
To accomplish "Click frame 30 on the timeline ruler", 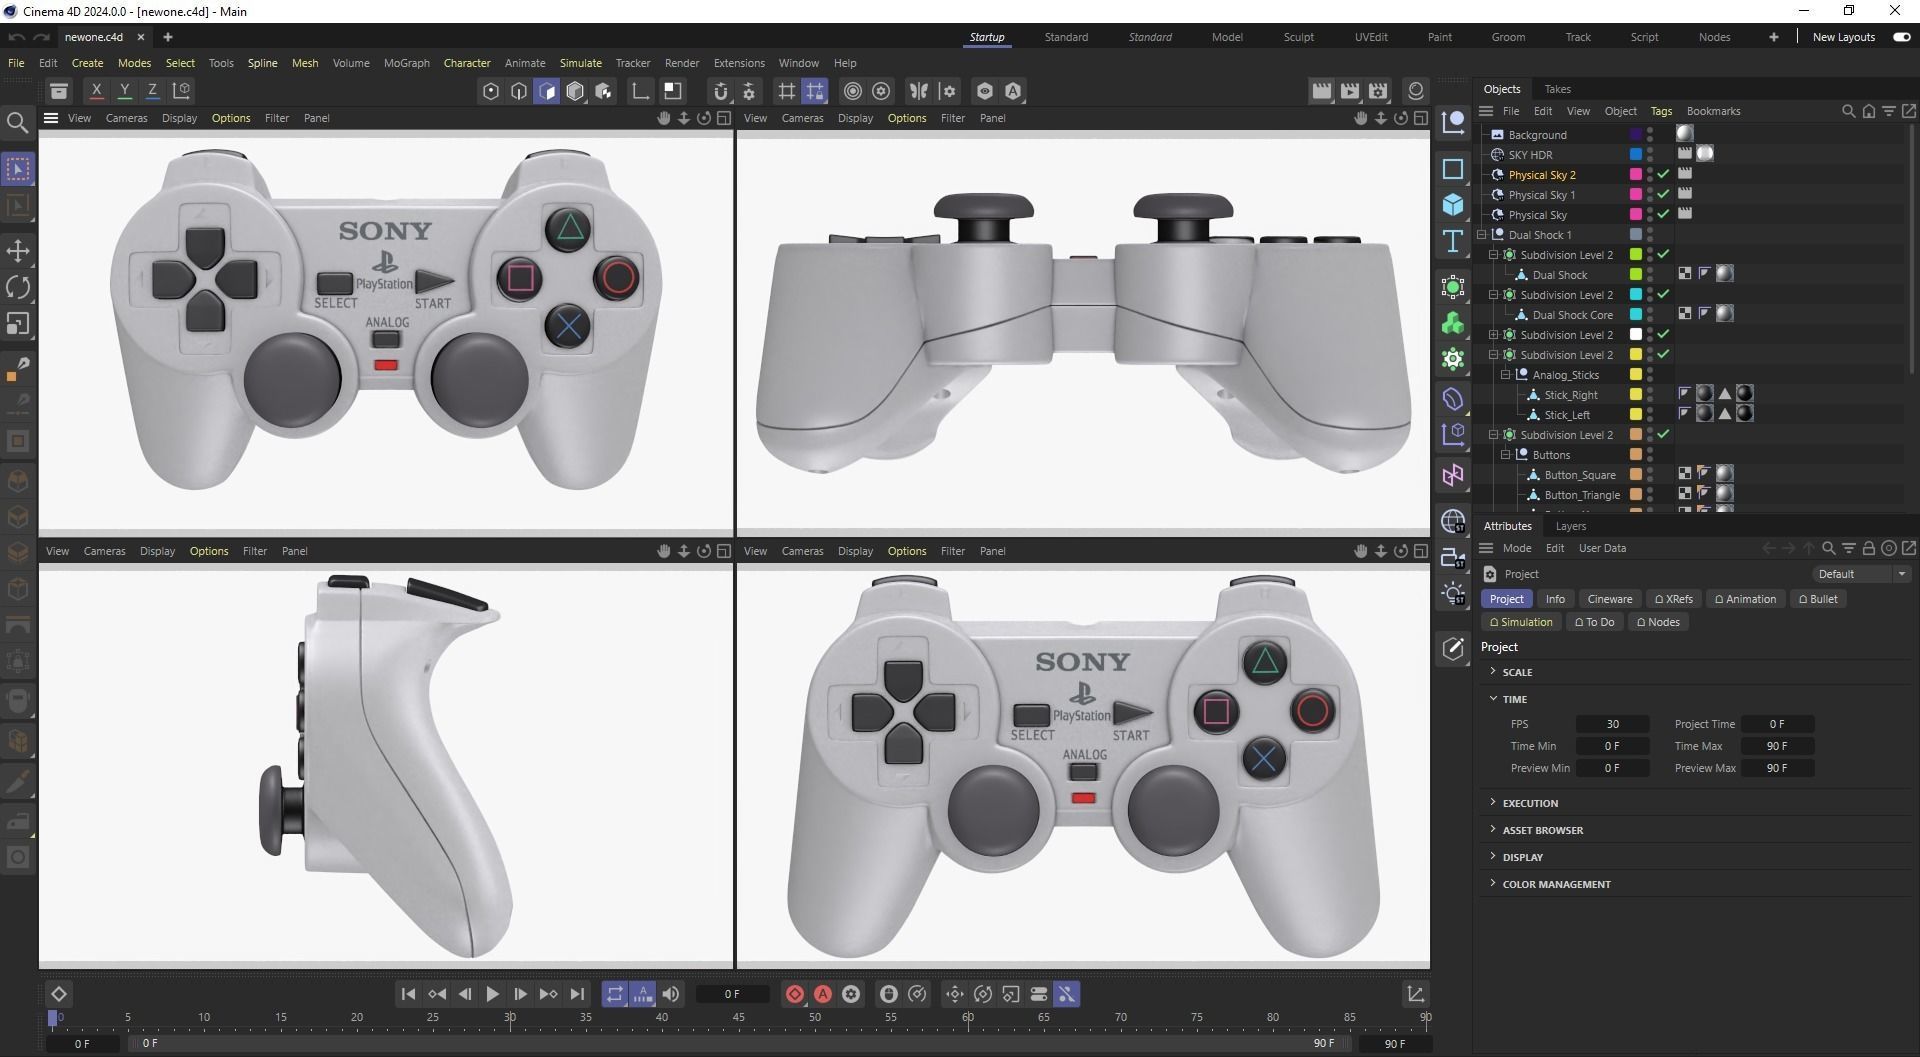I will (x=509, y=1017).
